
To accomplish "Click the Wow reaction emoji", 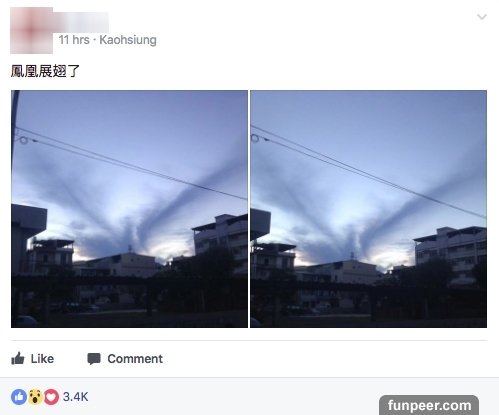I will tap(35, 397).
